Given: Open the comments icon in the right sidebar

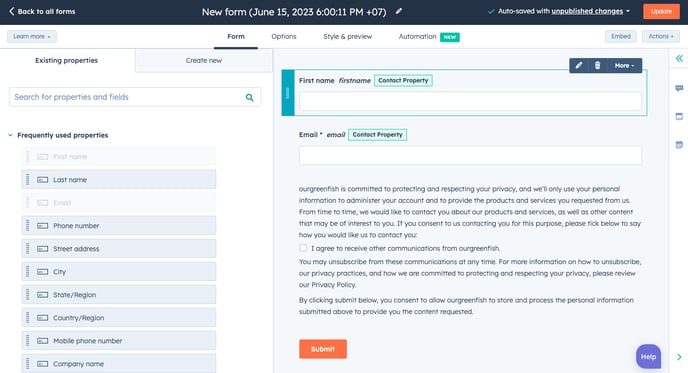Looking at the screenshot, I should tap(679, 88).
